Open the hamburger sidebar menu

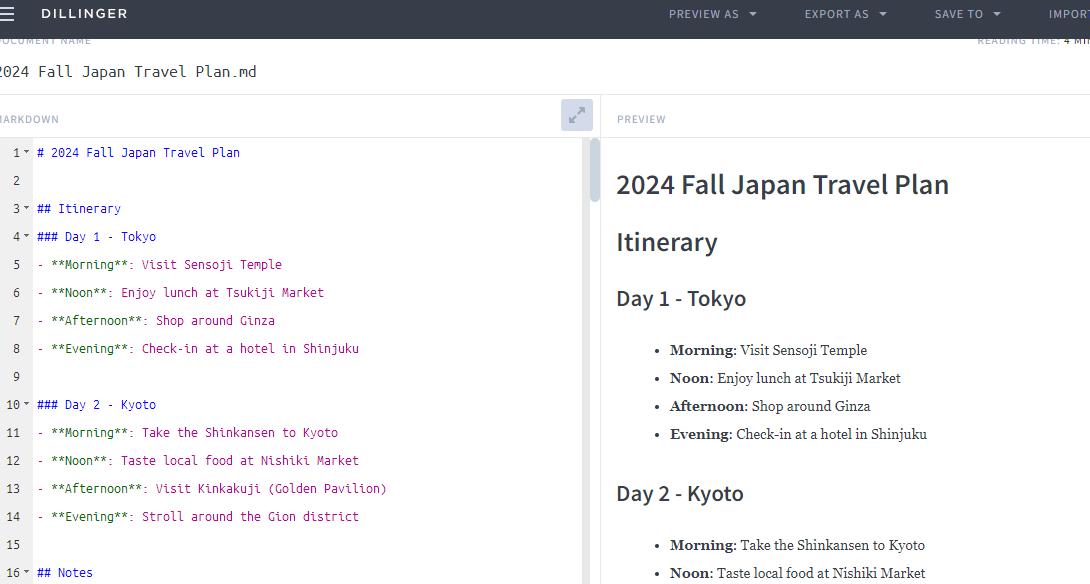click(7, 14)
